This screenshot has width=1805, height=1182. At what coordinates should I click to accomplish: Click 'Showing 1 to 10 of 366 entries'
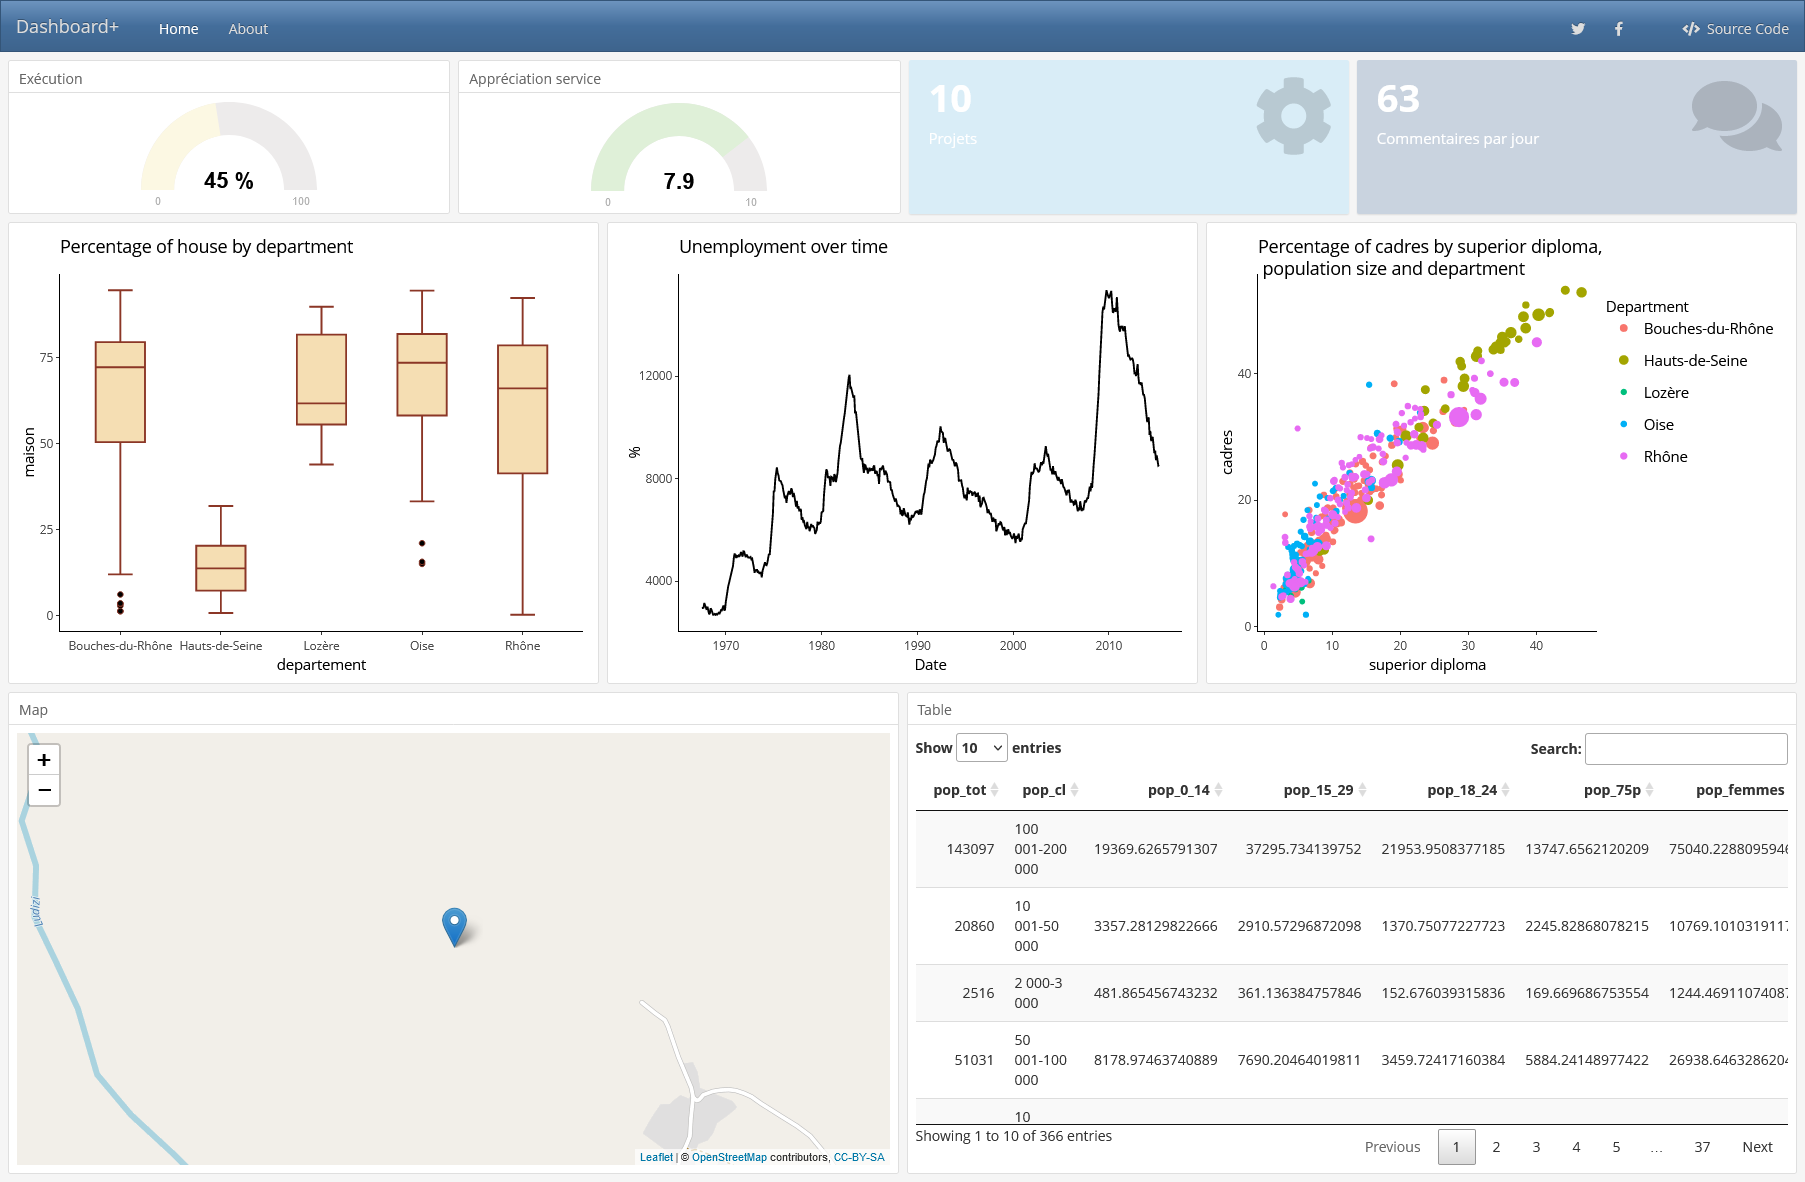pyautogui.click(x=1013, y=1136)
